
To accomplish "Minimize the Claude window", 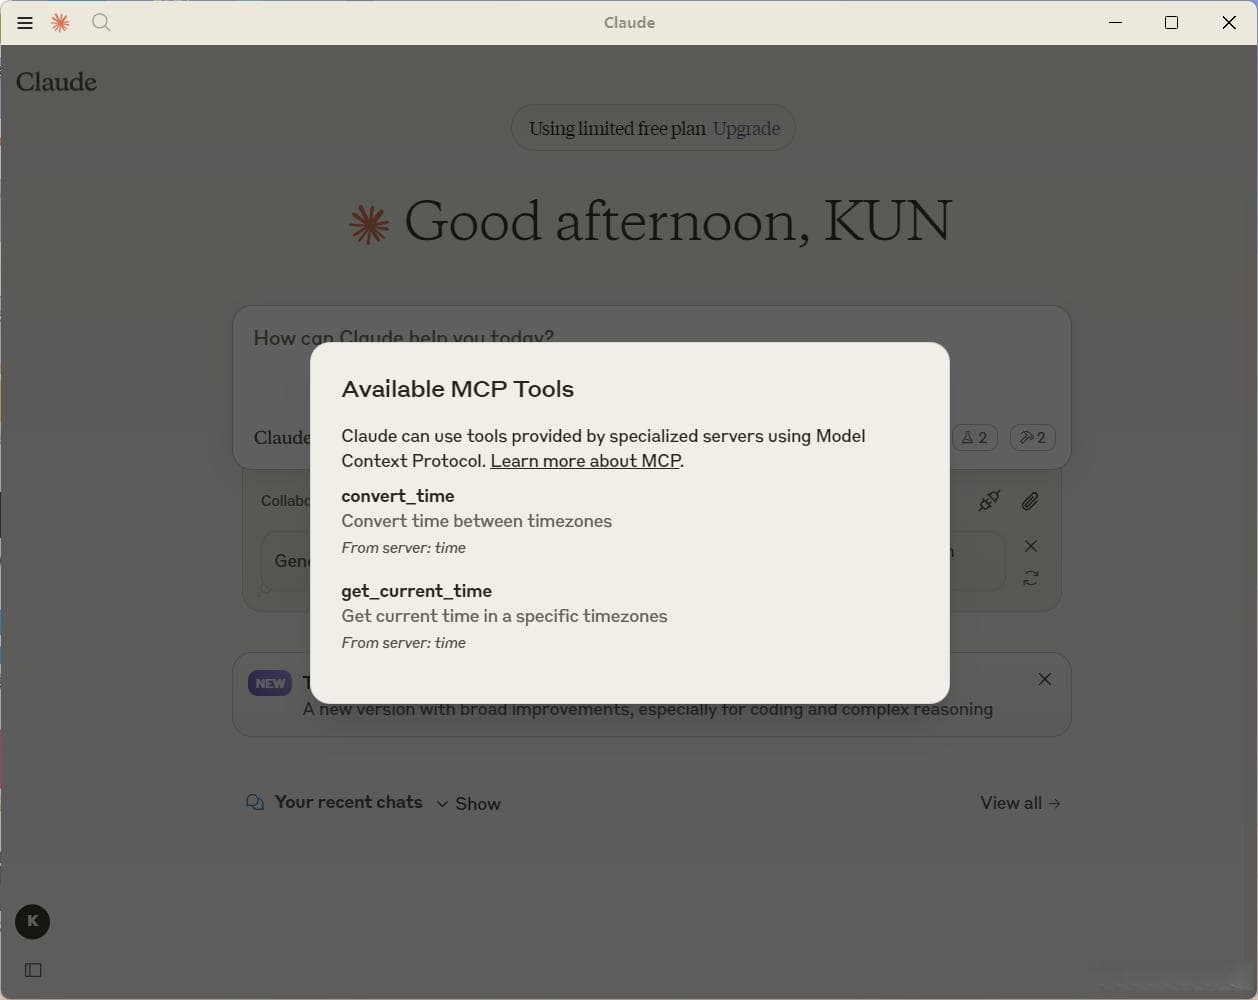I will 1116,22.
